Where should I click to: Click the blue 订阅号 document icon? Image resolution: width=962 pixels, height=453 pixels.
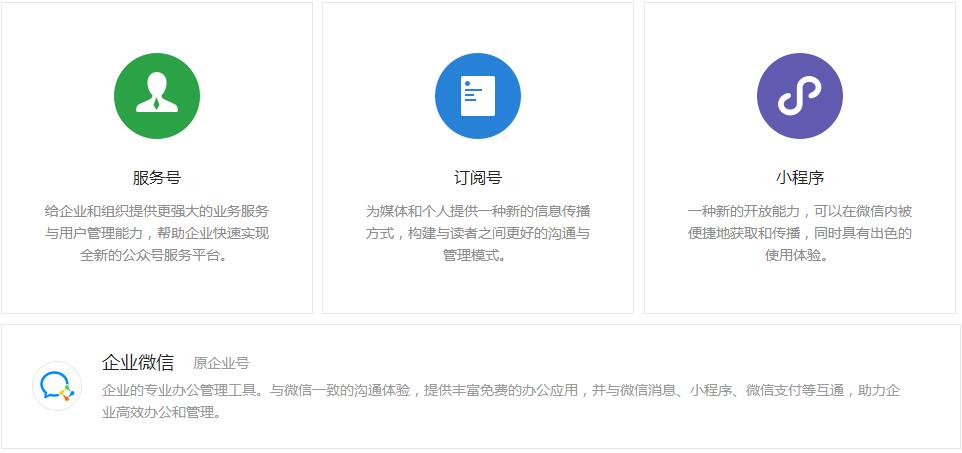477,96
